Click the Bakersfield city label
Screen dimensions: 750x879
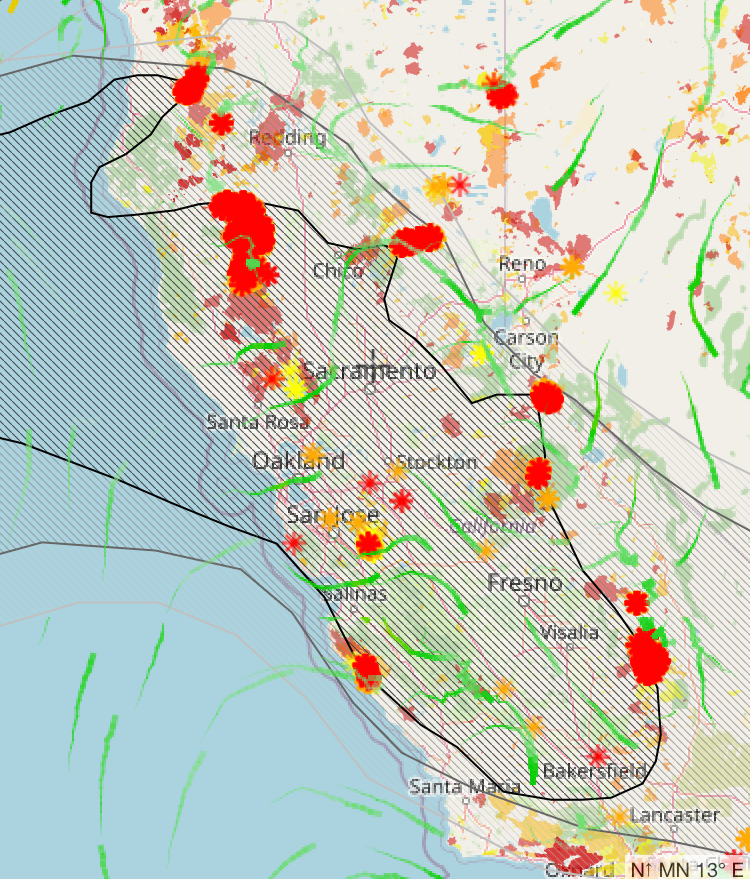click(594, 772)
